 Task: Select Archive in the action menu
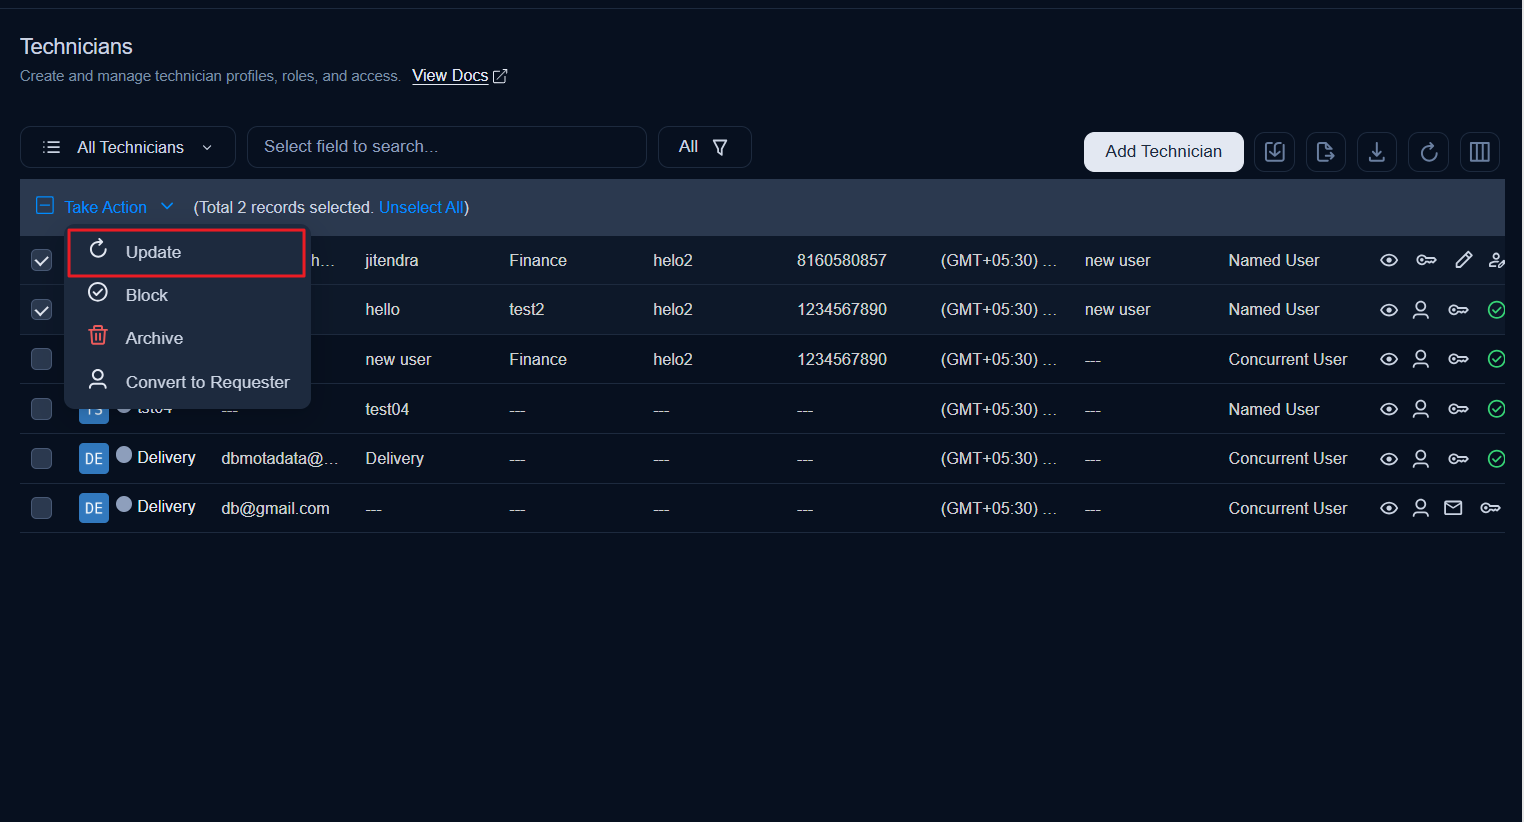pyautogui.click(x=187, y=338)
